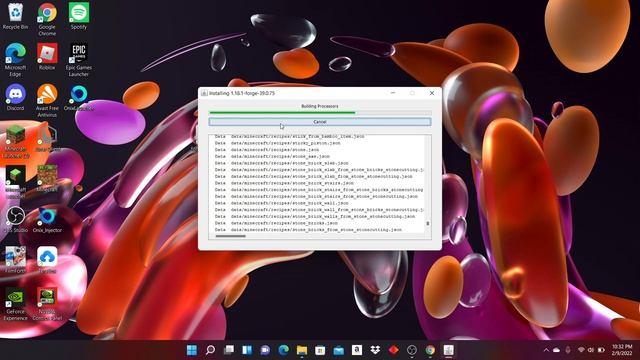The width and height of the screenshot is (640, 360).
Task: Select the Roblox desktop icon
Action: 47,57
